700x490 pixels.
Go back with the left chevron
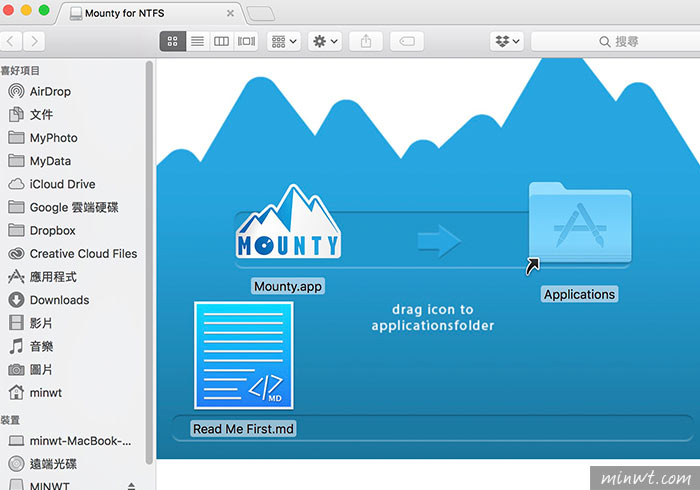pos(10,42)
